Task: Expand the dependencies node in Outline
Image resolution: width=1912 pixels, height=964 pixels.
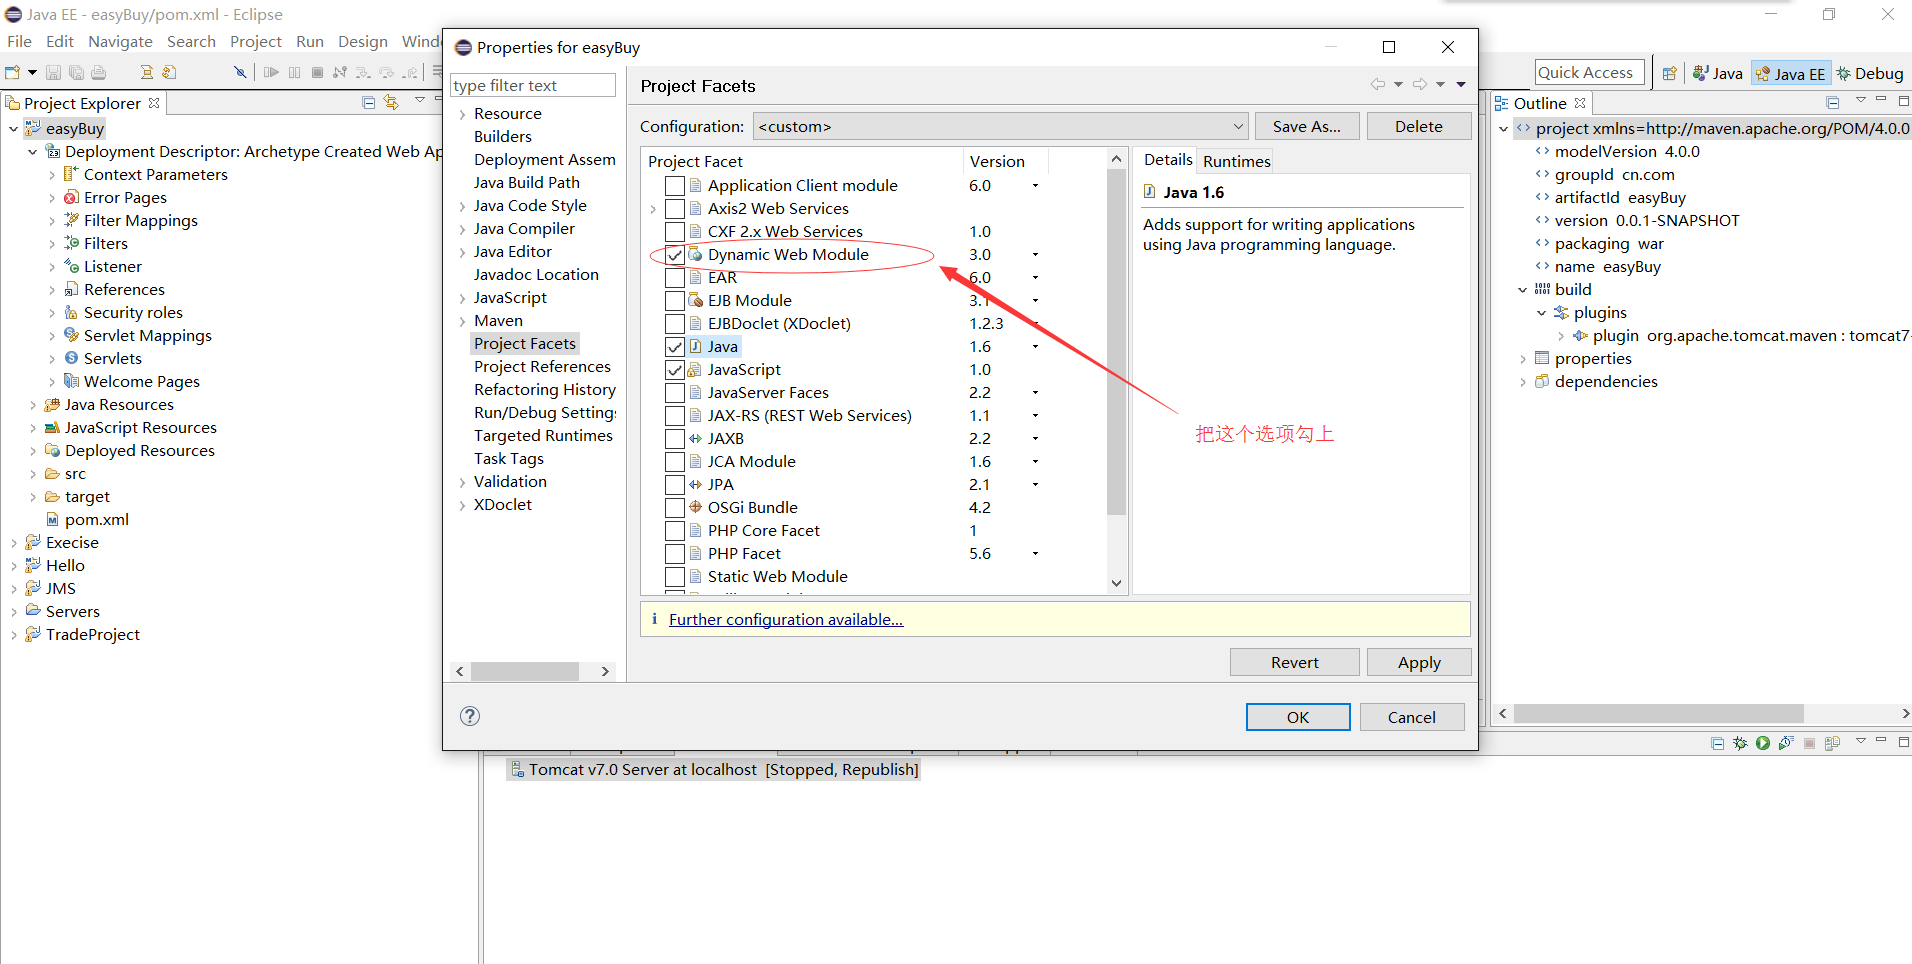Action: pyautogui.click(x=1523, y=382)
